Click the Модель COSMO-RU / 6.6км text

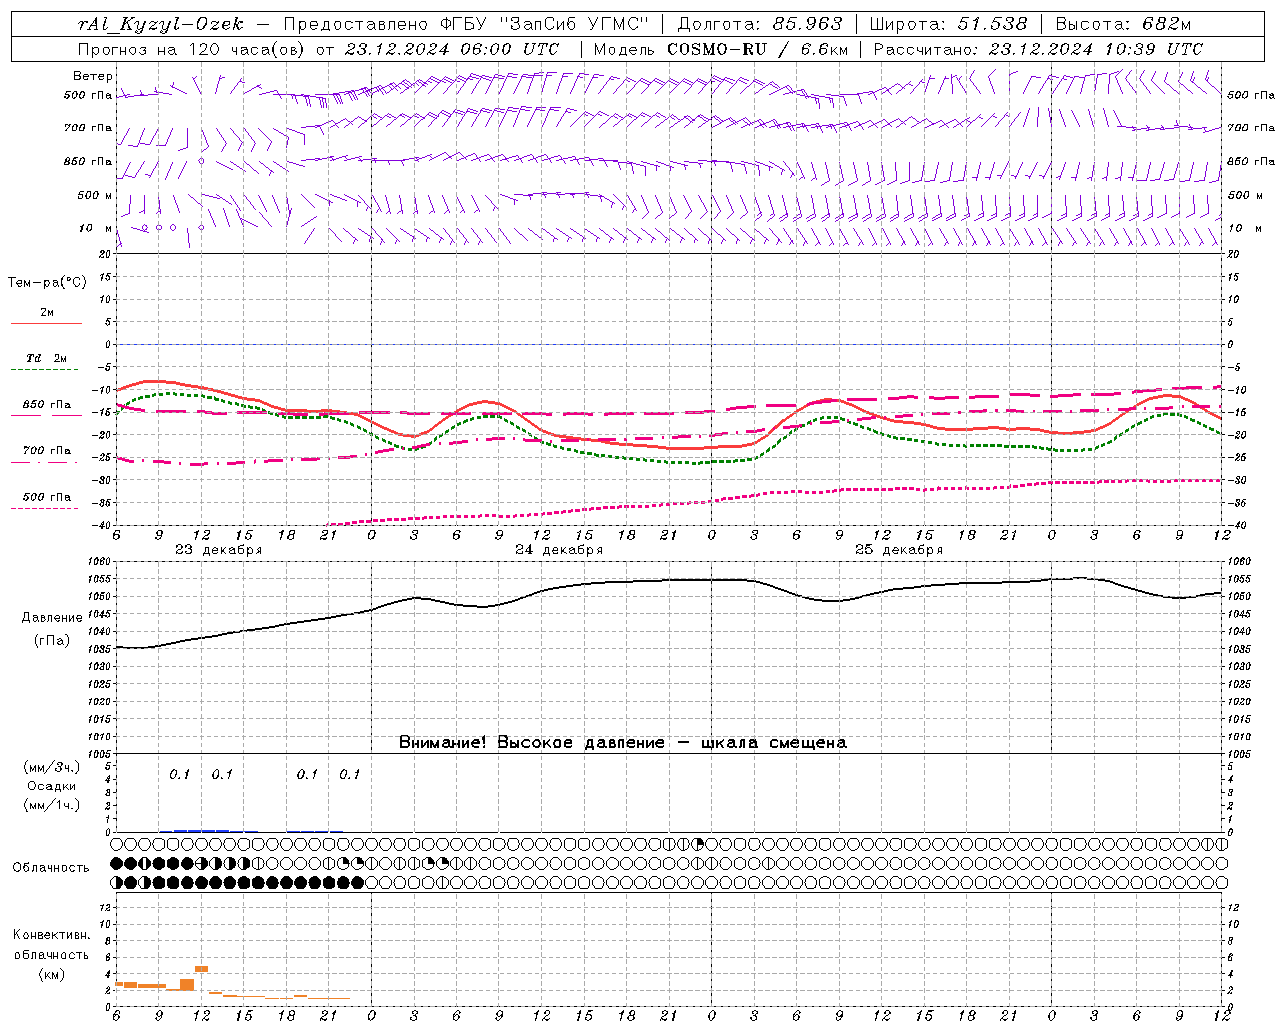click(721, 49)
